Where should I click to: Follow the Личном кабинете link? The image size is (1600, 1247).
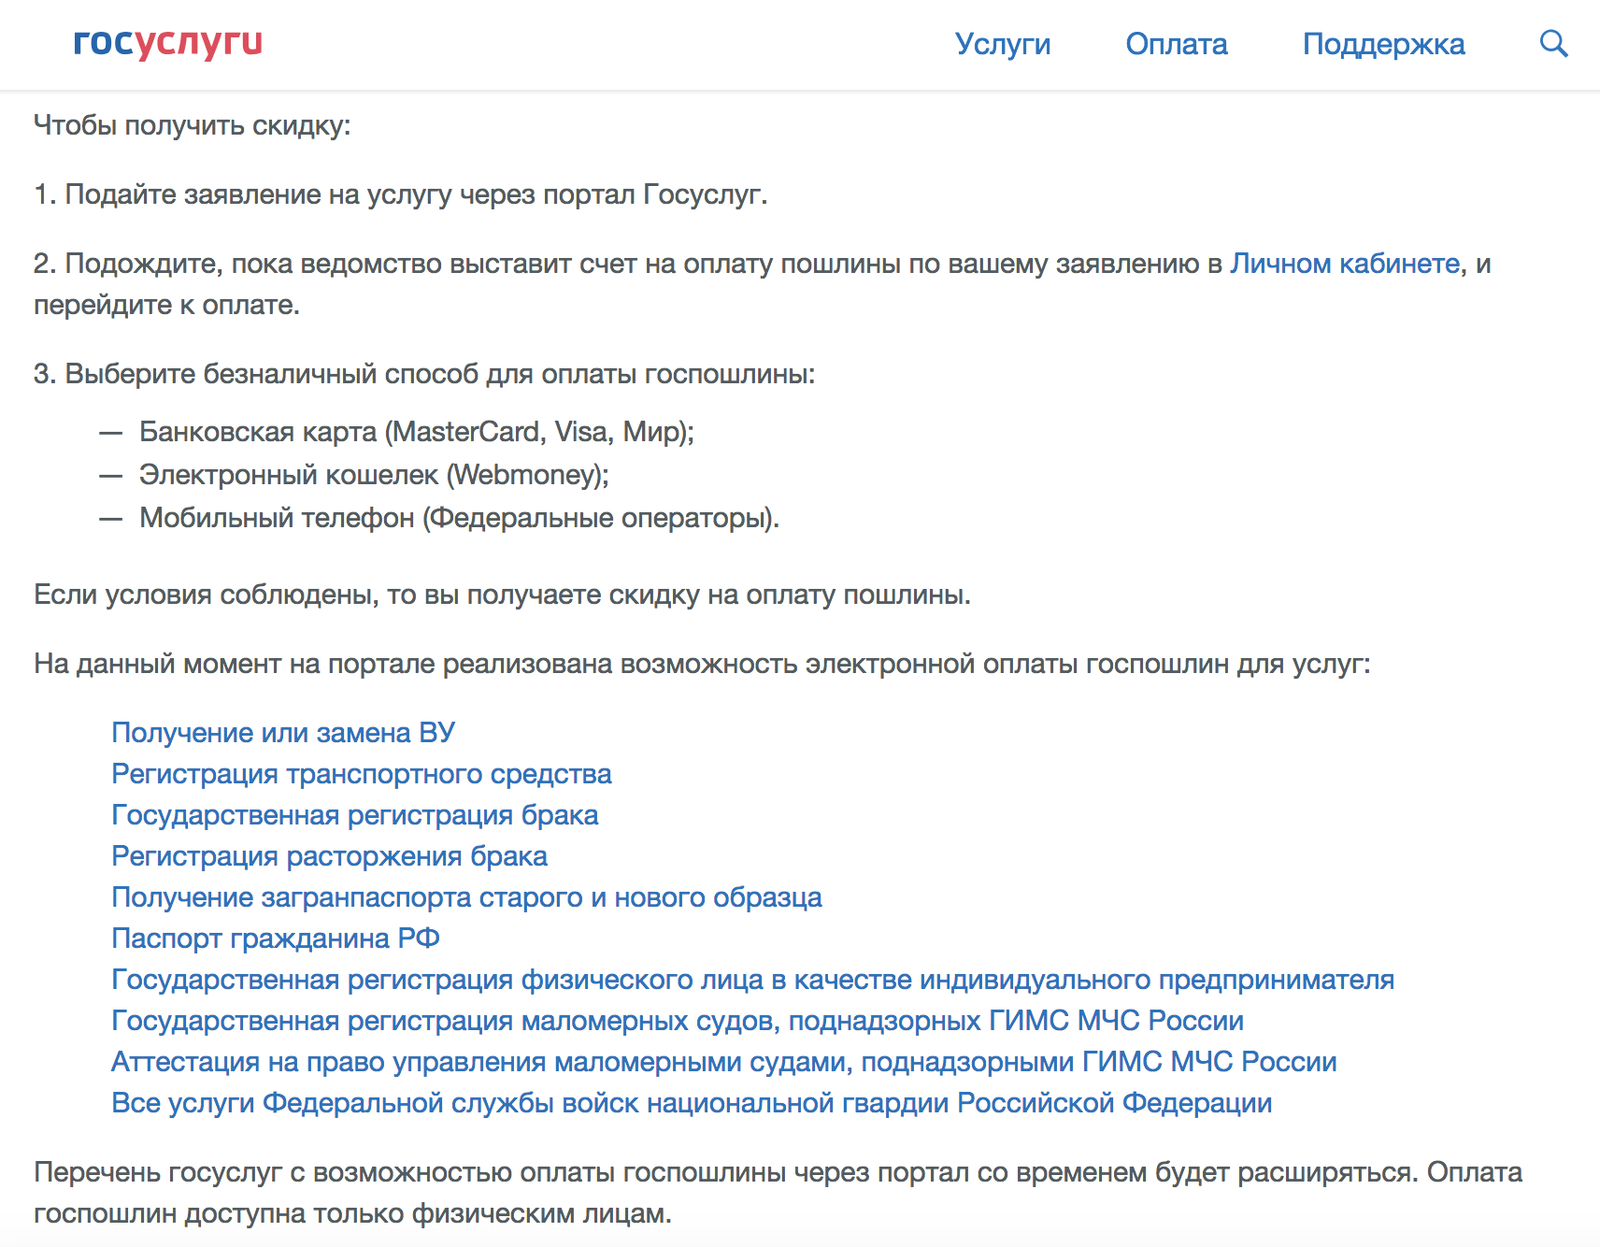[x=1345, y=263]
